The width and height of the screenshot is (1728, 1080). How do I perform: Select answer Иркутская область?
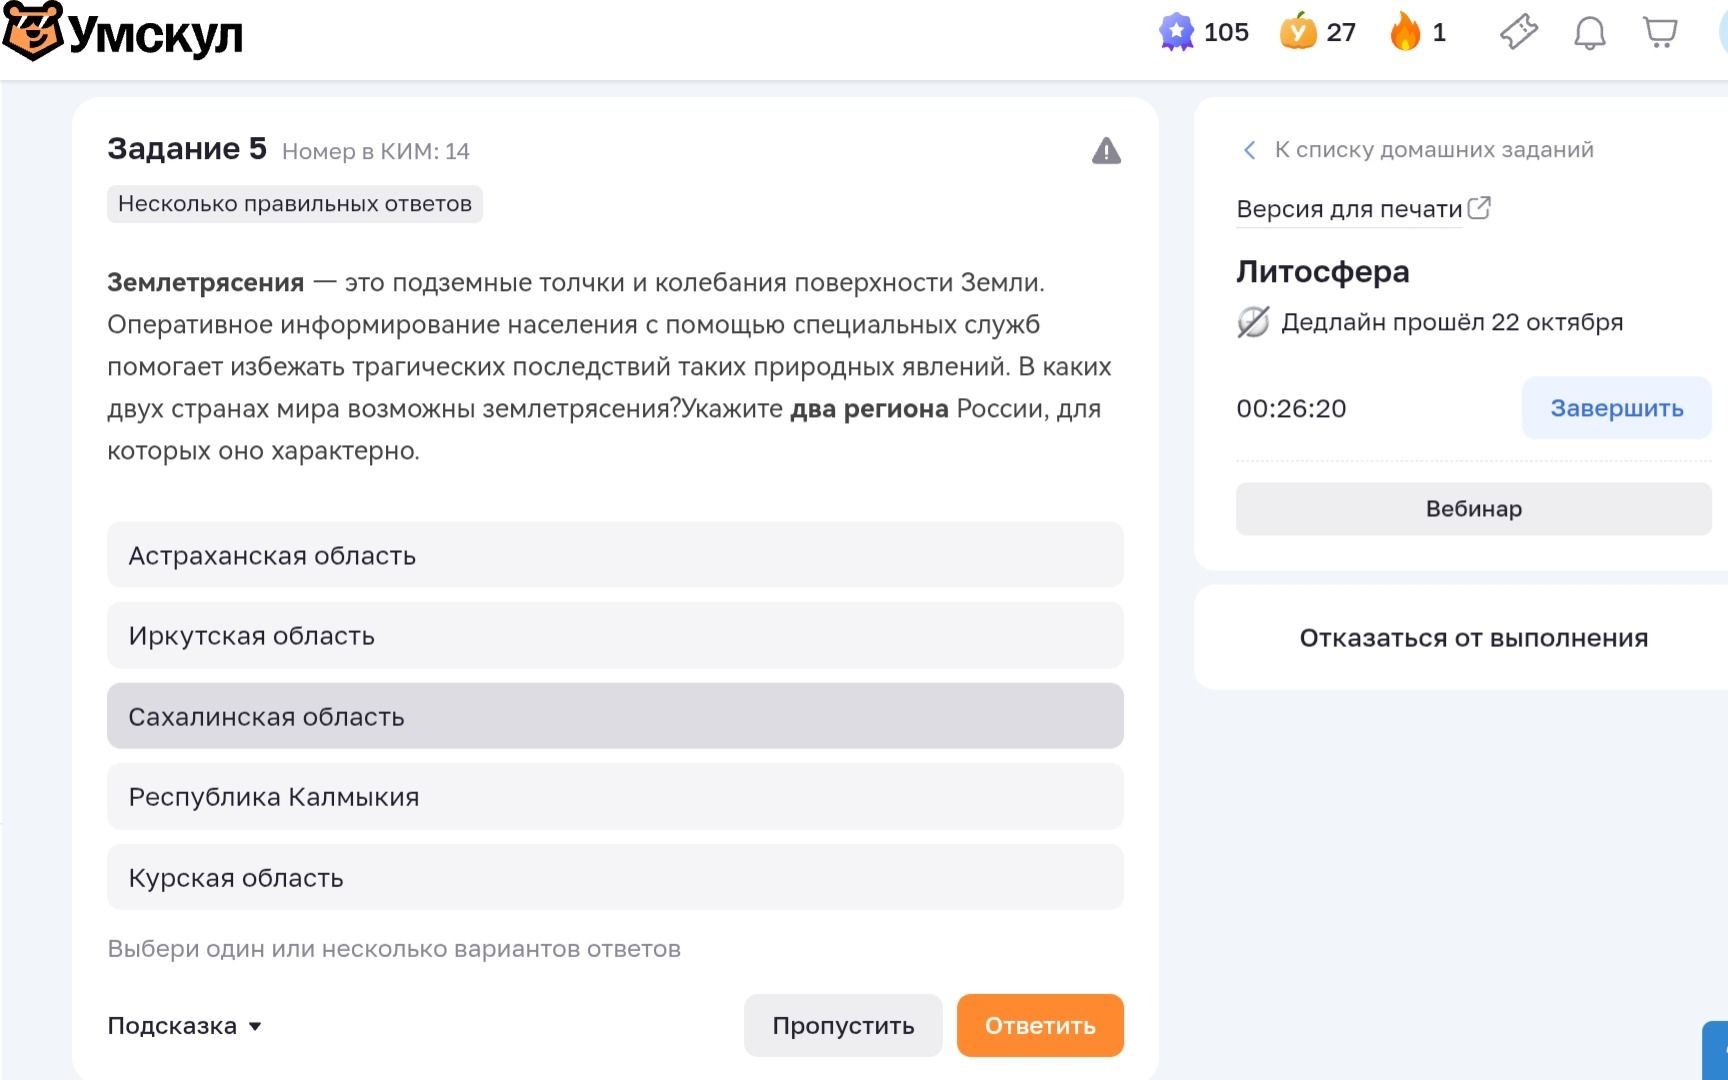[615, 636]
